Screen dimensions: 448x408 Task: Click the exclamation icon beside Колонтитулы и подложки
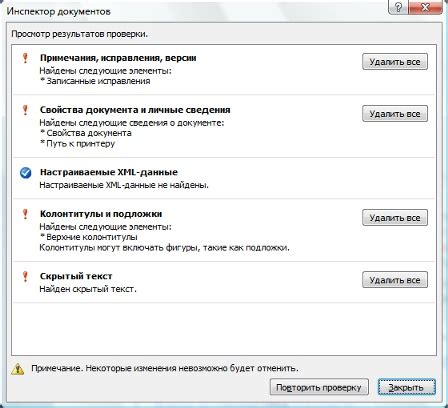[x=25, y=214]
